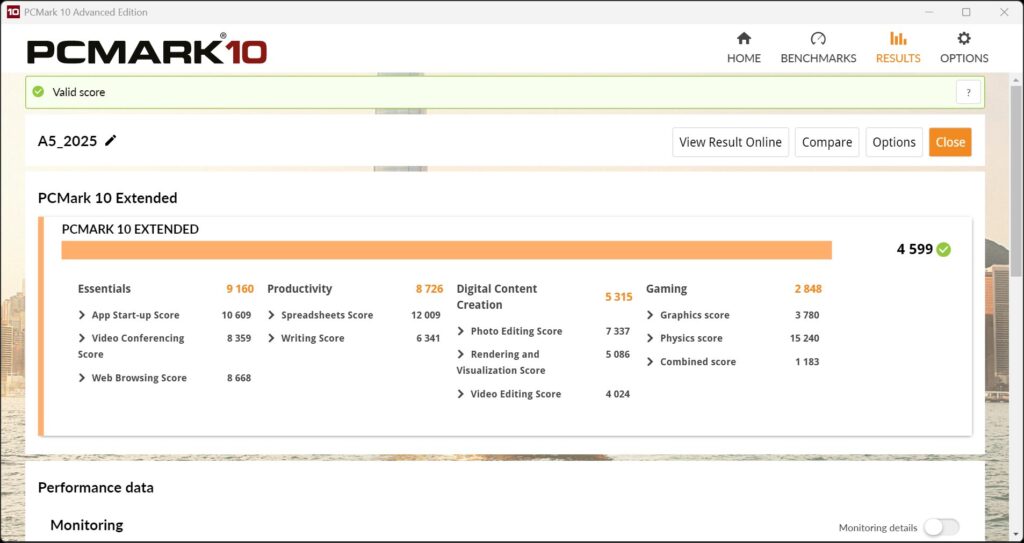Screen dimensions: 1024x543
Task: Click the overall score 4 599
Action: (914, 249)
